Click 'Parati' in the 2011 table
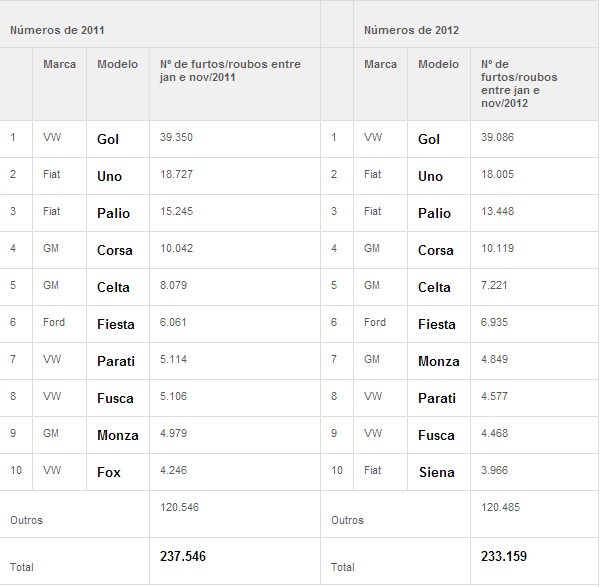This screenshot has width=600, height=587. tap(116, 362)
